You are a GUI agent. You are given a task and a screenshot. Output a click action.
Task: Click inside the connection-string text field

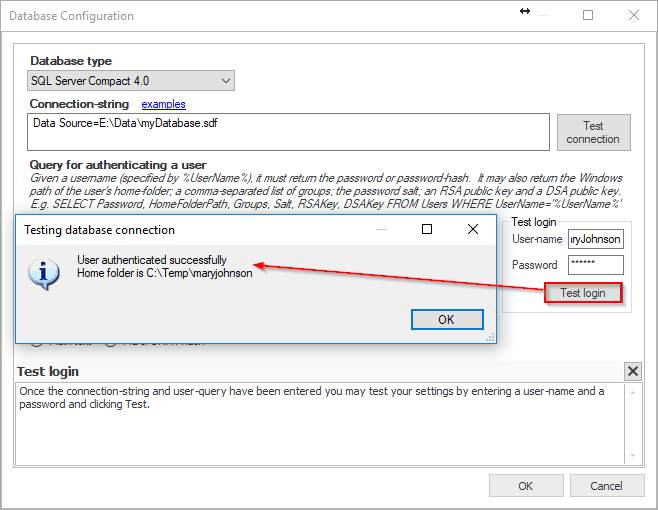tap(289, 131)
